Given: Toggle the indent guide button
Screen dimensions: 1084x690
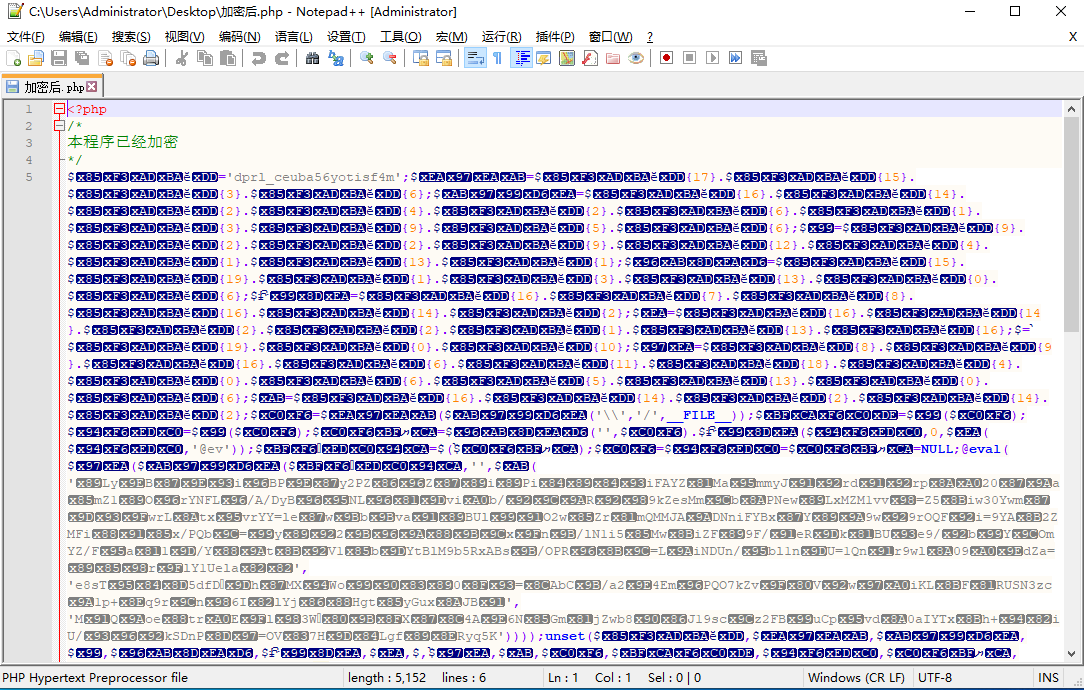Looking at the screenshot, I should [x=521, y=58].
